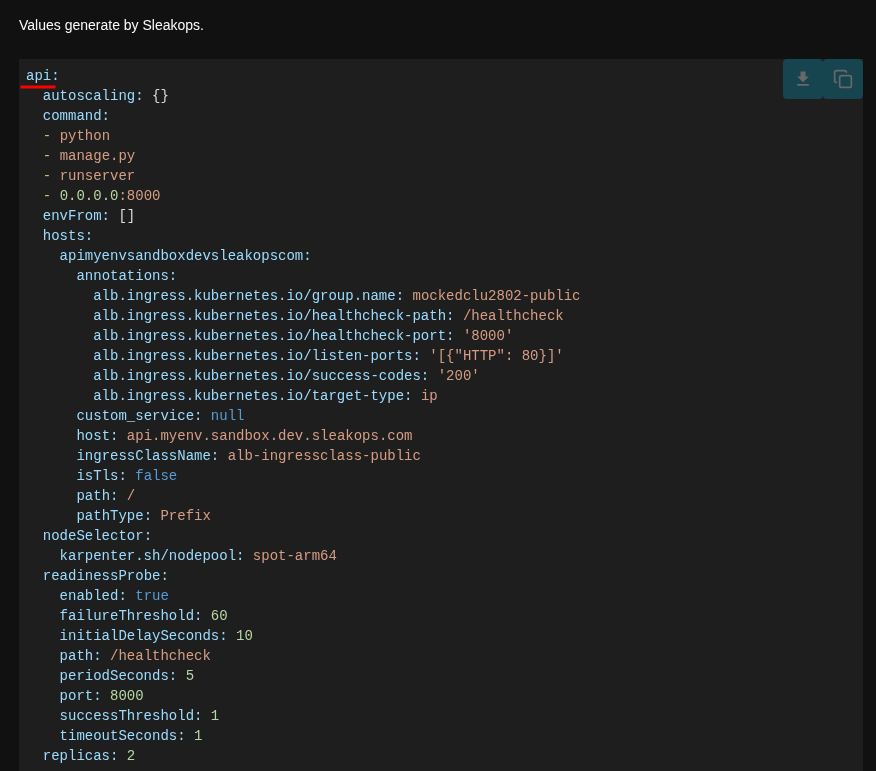Click the download values icon

point(803,79)
